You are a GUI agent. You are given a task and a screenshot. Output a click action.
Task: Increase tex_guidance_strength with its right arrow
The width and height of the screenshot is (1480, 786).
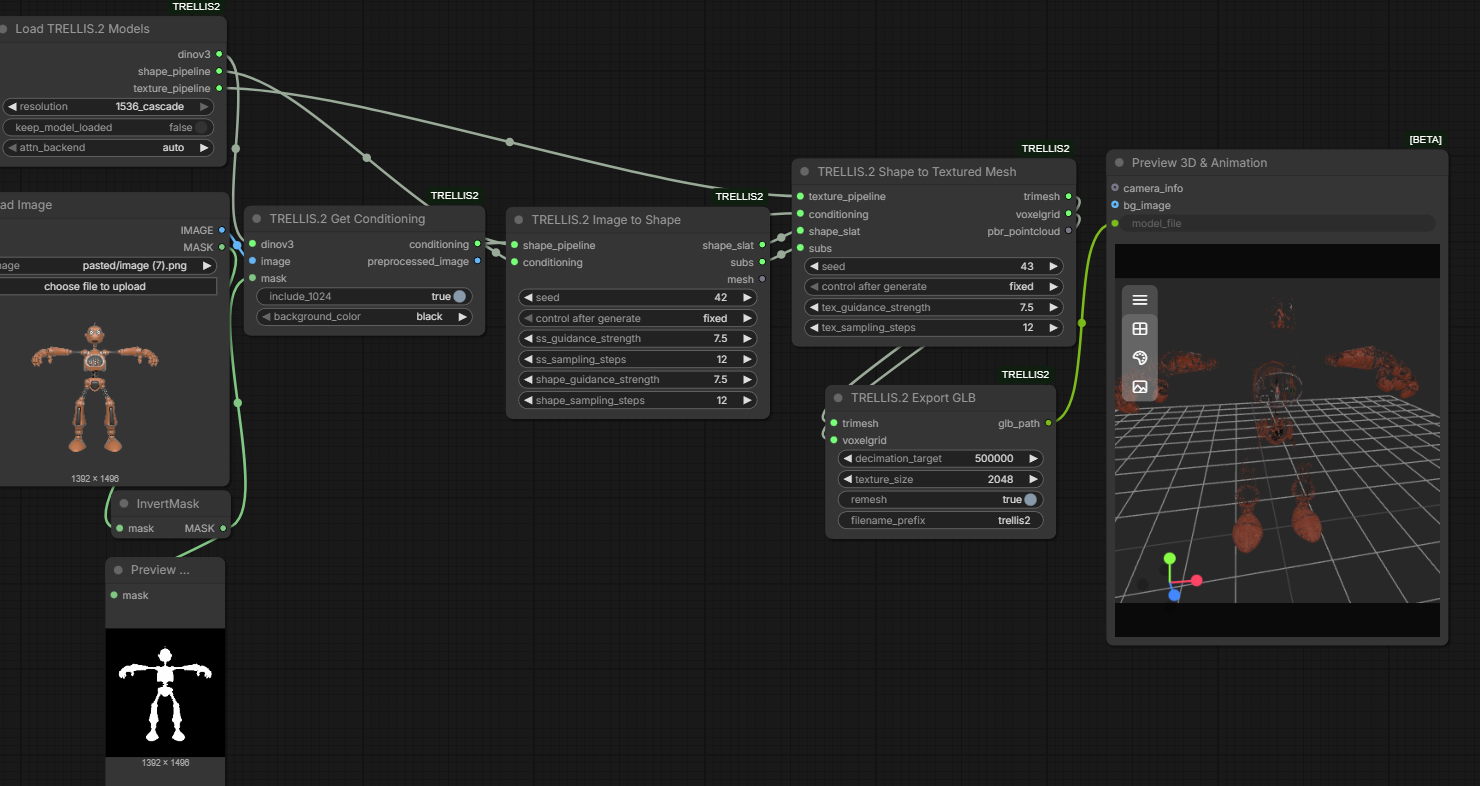[x=1053, y=308]
